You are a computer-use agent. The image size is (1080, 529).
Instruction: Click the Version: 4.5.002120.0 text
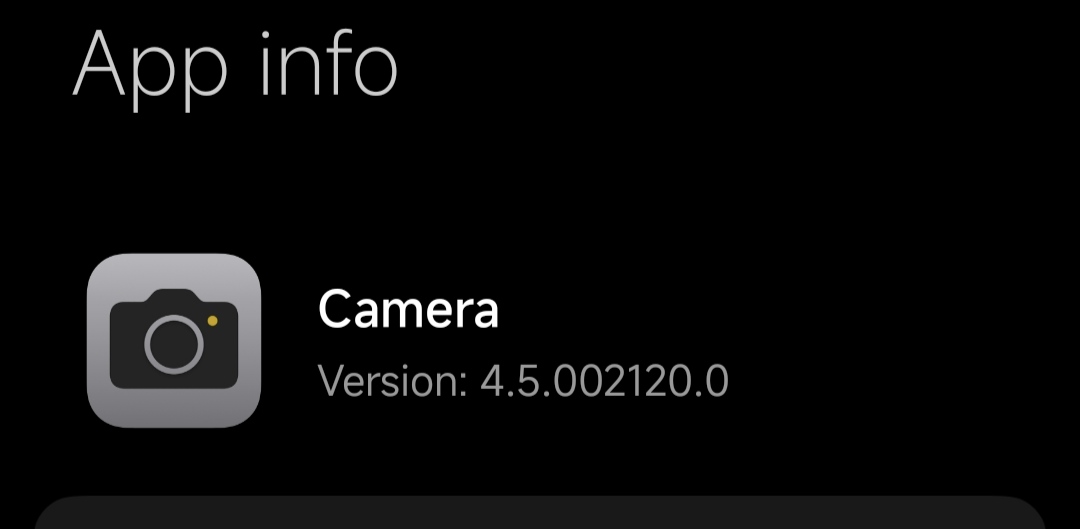523,380
